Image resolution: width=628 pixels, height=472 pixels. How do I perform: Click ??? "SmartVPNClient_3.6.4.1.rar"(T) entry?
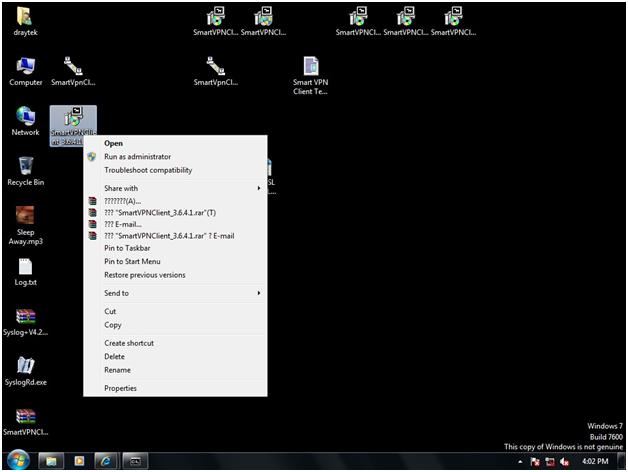pyautogui.click(x=175, y=213)
